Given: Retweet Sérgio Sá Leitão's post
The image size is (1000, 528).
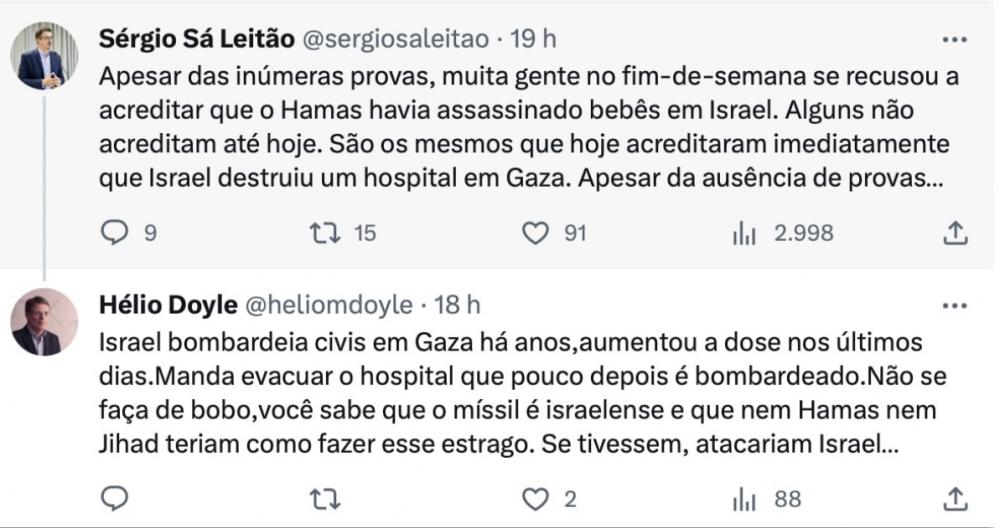Looking at the screenshot, I should (x=326, y=233).
